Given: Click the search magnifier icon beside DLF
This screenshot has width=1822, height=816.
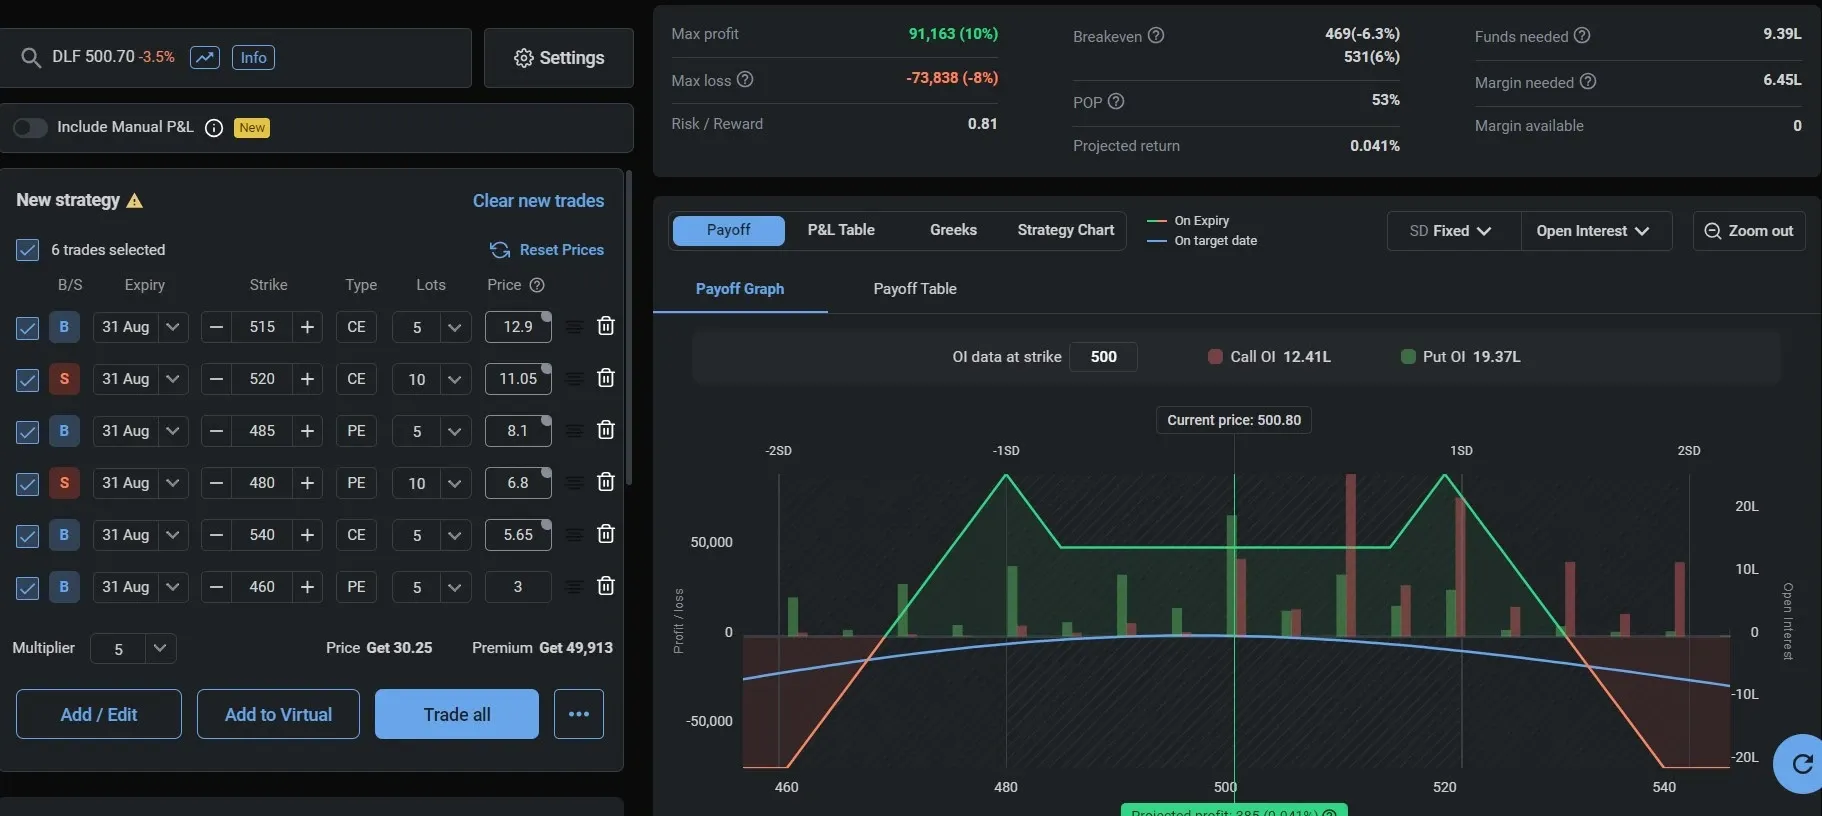Looking at the screenshot, I should tap(31, 57).
